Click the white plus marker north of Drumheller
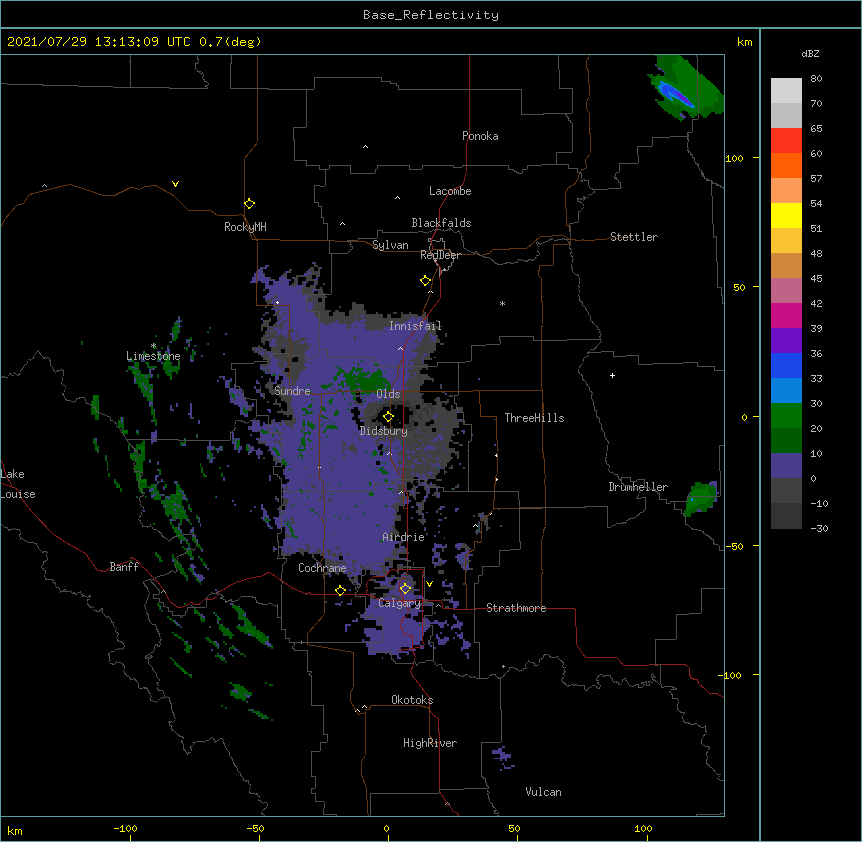862x842 pixels. (x=612, y=375)
